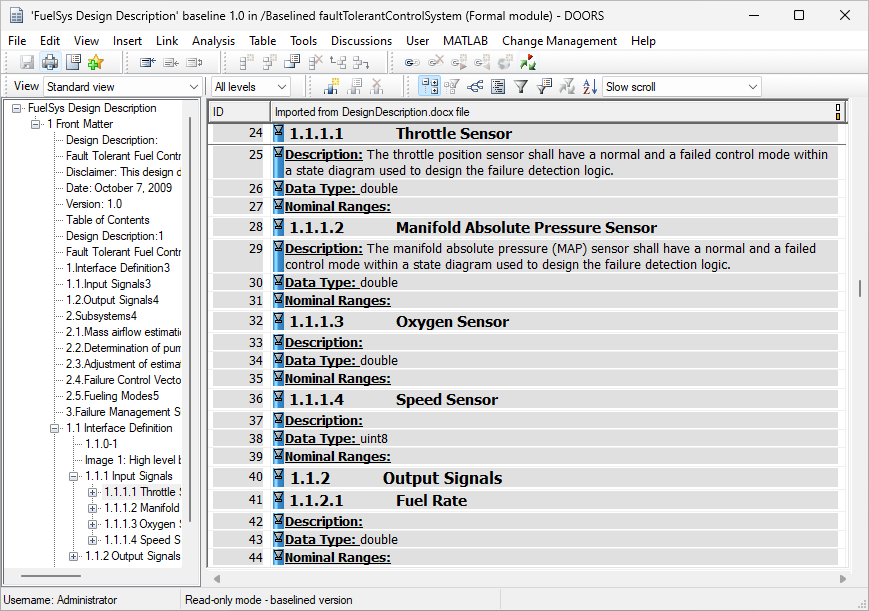The width and height of the screenshot is (869, 611).
Task: Collapse the 1.1 Interface Definition node
Action: coord(54,429)
